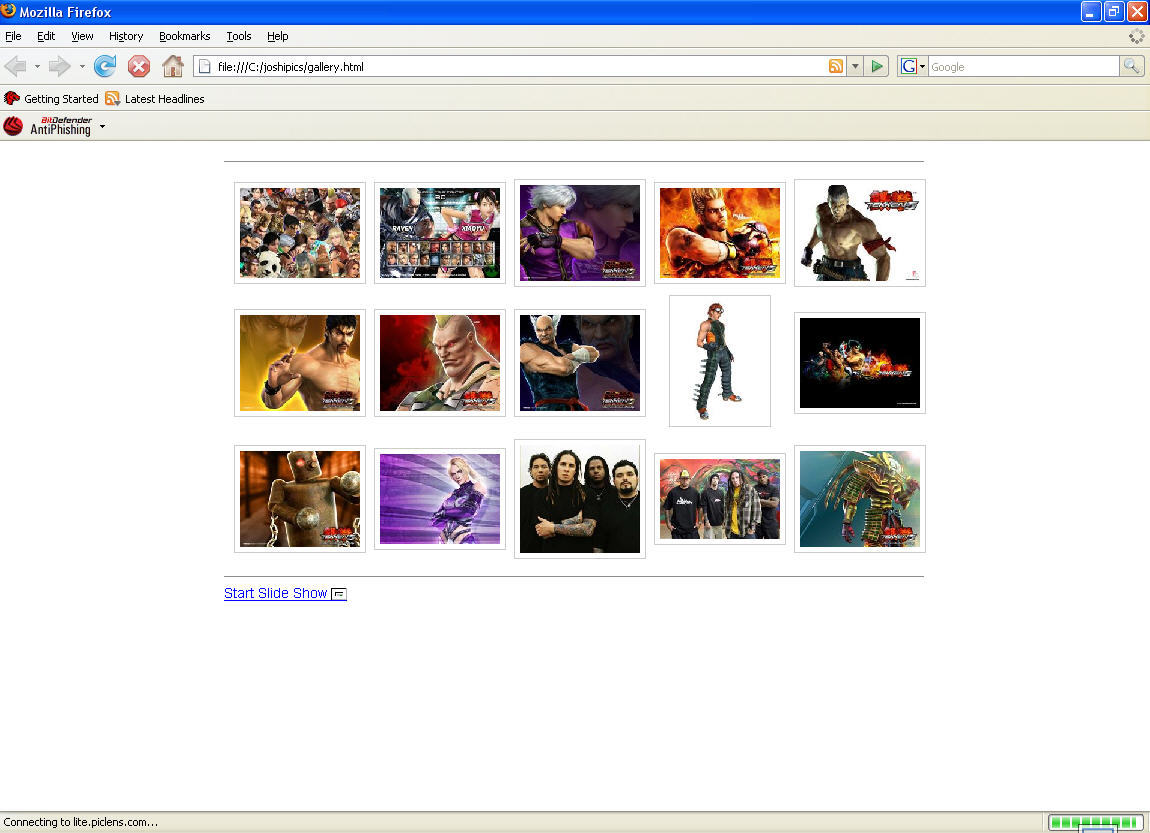Open the character crowd collage thumbnail
The height and width of the screenshot is (833, 1150).
coord(300,233)
